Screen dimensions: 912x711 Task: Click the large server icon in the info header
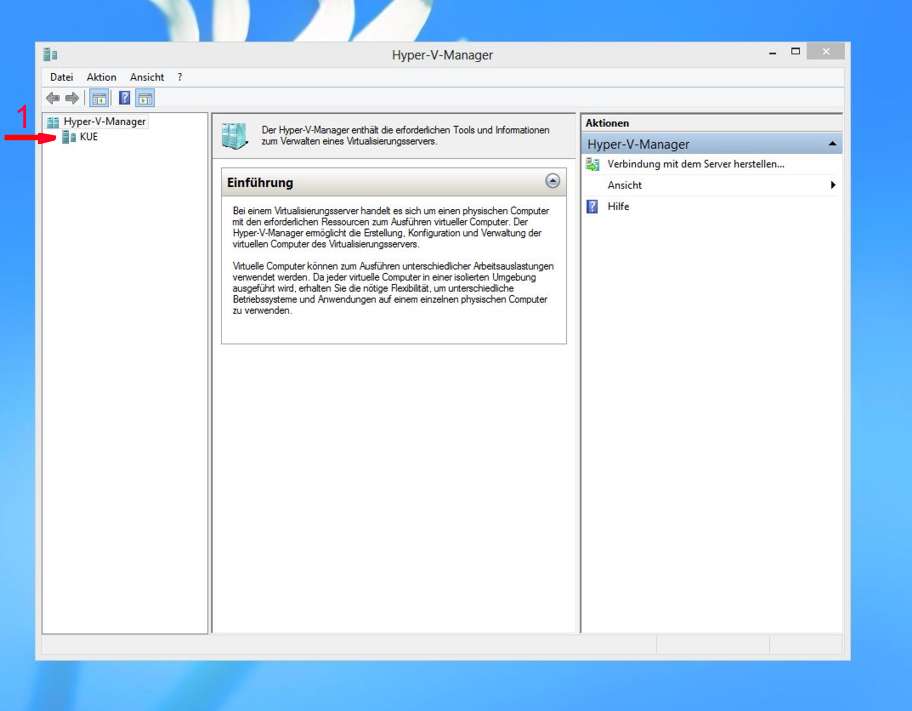click(234, 136)
